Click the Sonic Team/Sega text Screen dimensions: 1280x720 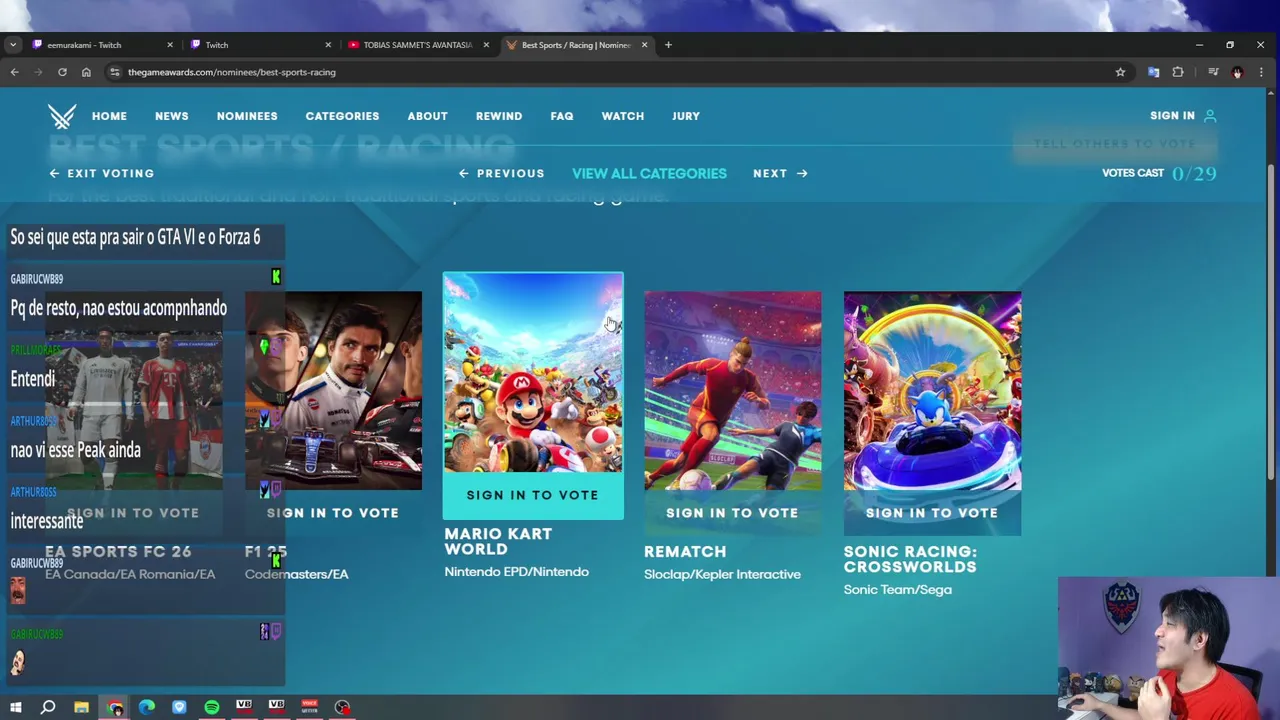tap(897, 589)
